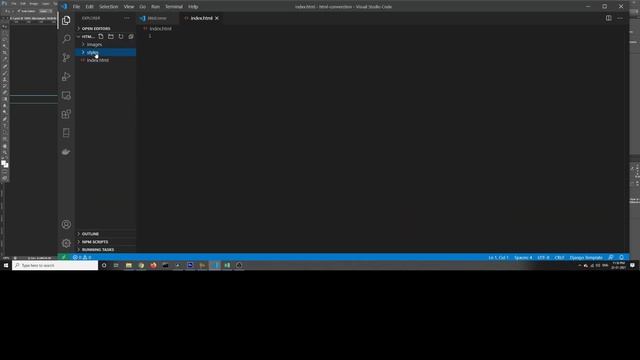640x360 pixels.
Task: Open the Manage gear in activity bar
Action: pos(66,243)
